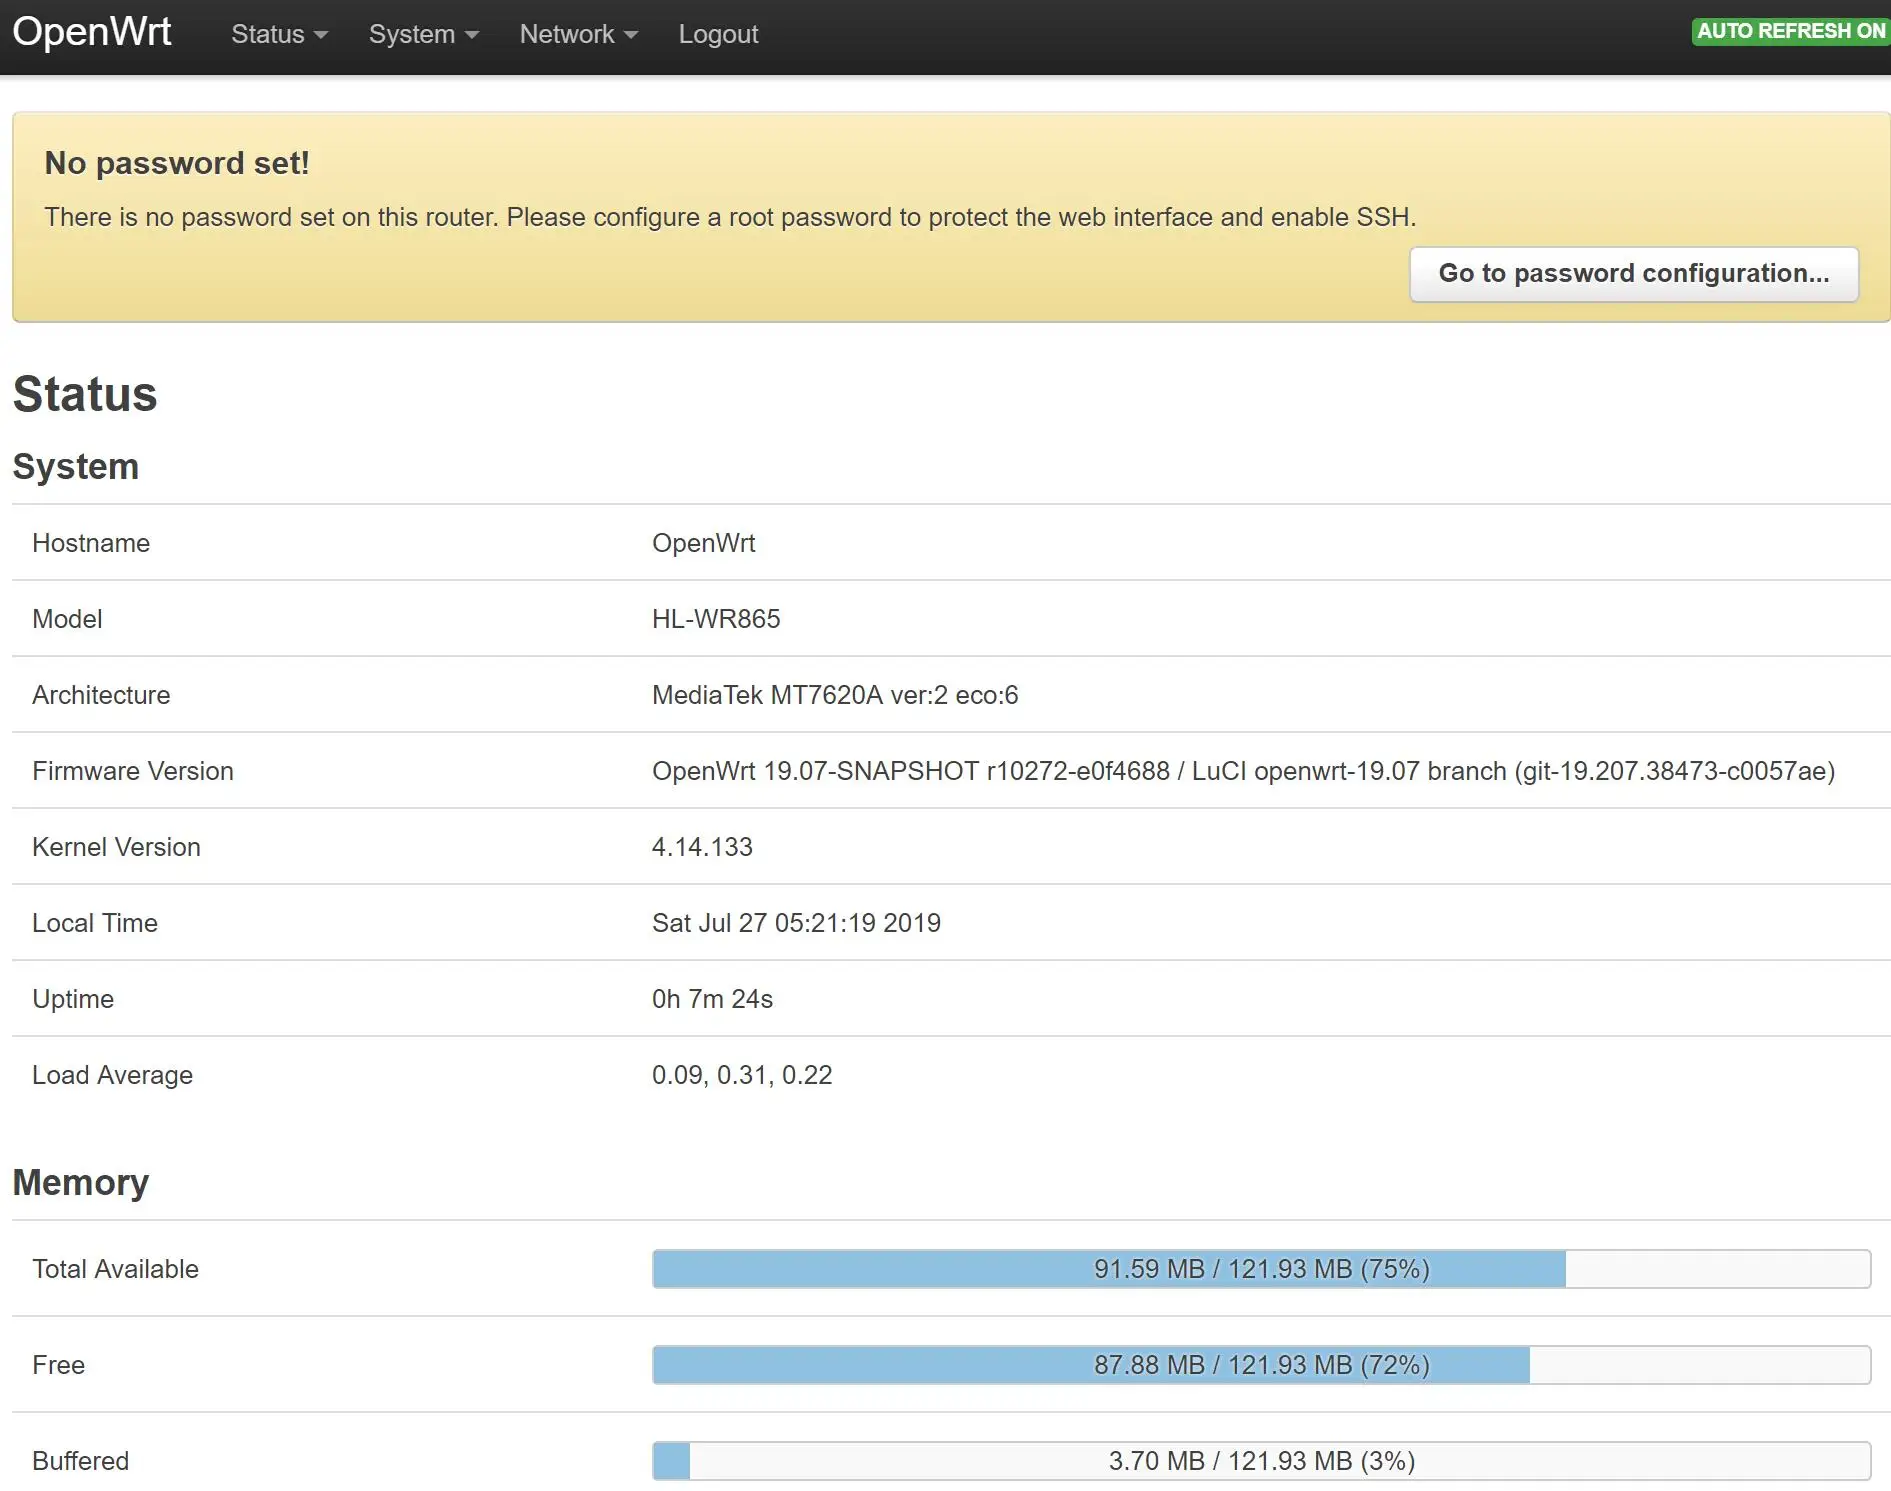Click the Logout menu item
1891x1491 pixels.
click(x=718, y=34)
